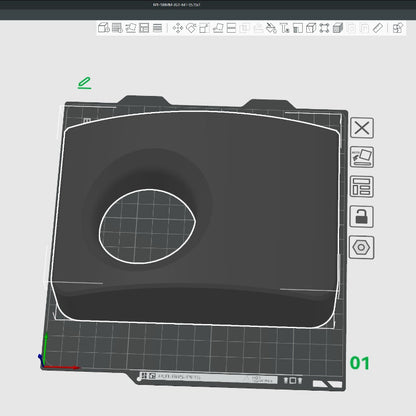Click the Add plate icon
Image resolution: width=416 pixels, height=416 pixels.
pos(117,28)
